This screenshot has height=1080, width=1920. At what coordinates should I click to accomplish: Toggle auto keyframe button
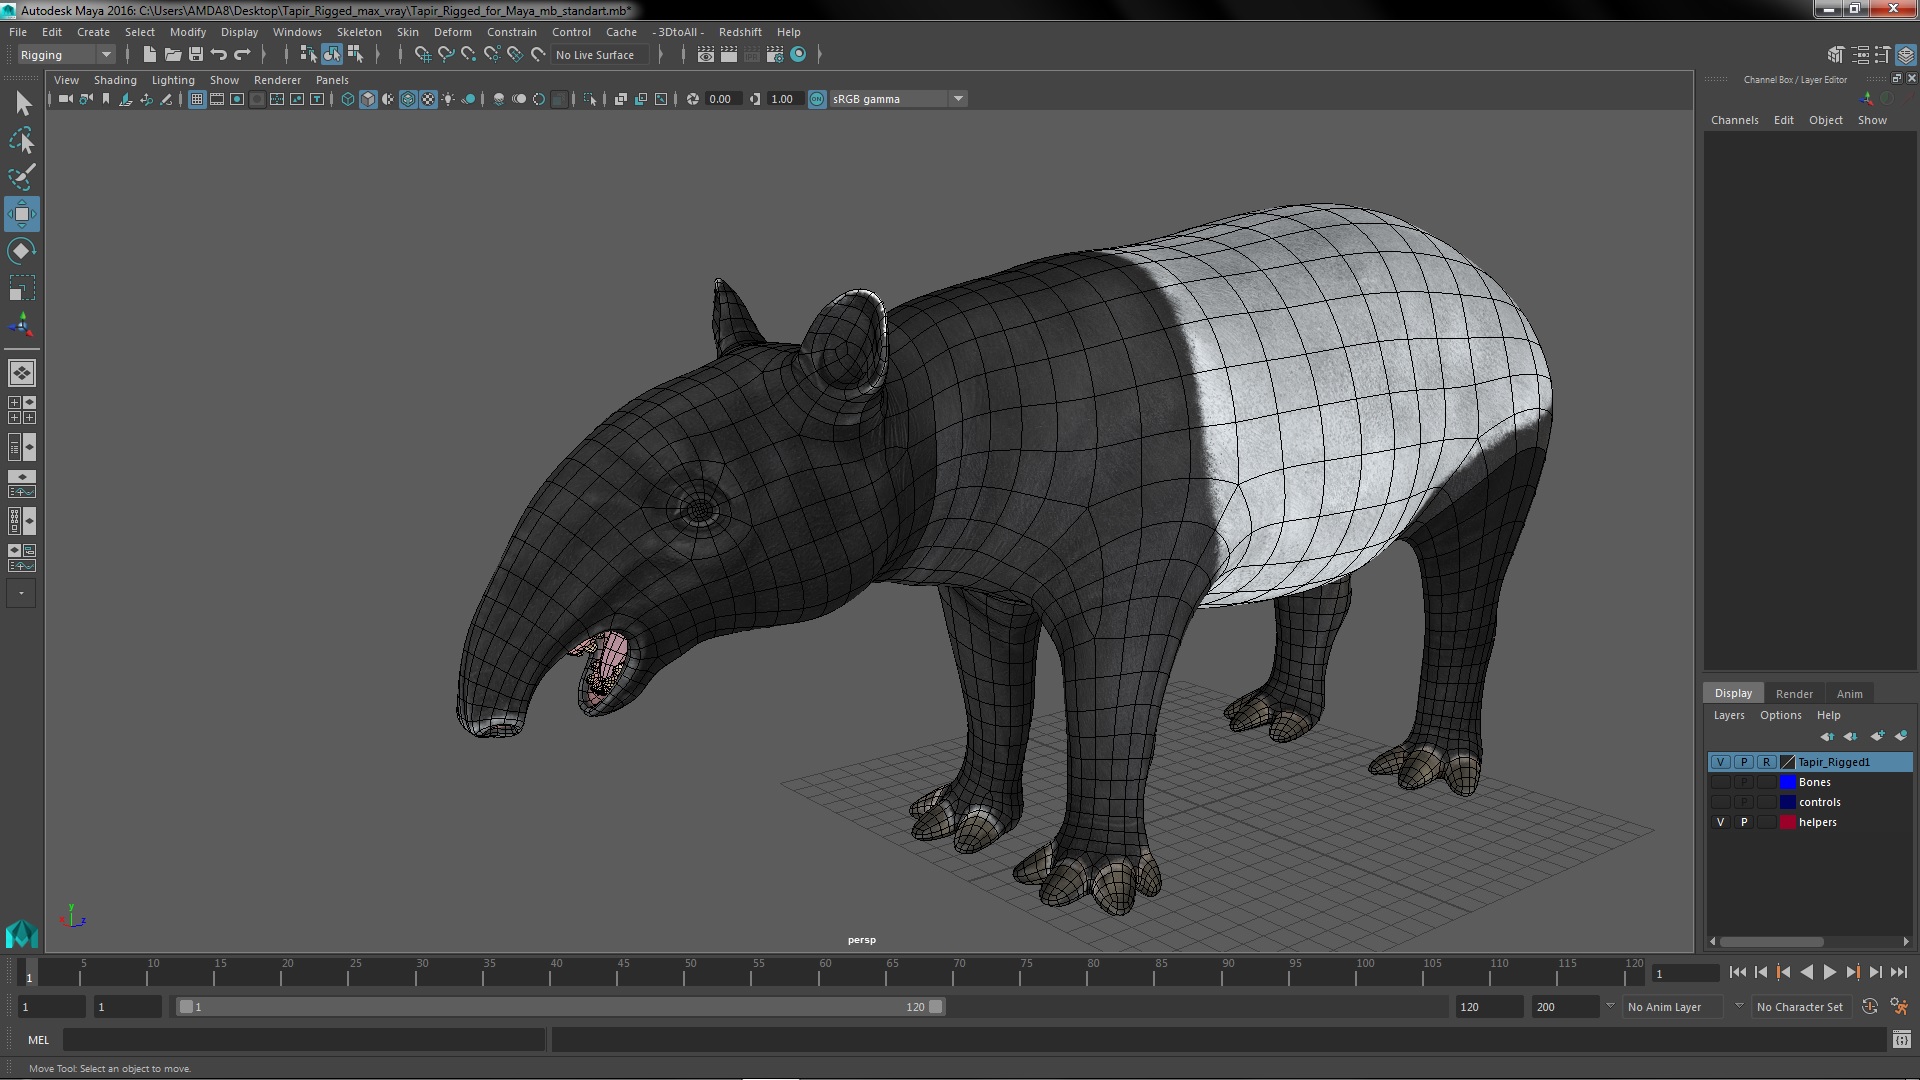pos(1869,1006)
